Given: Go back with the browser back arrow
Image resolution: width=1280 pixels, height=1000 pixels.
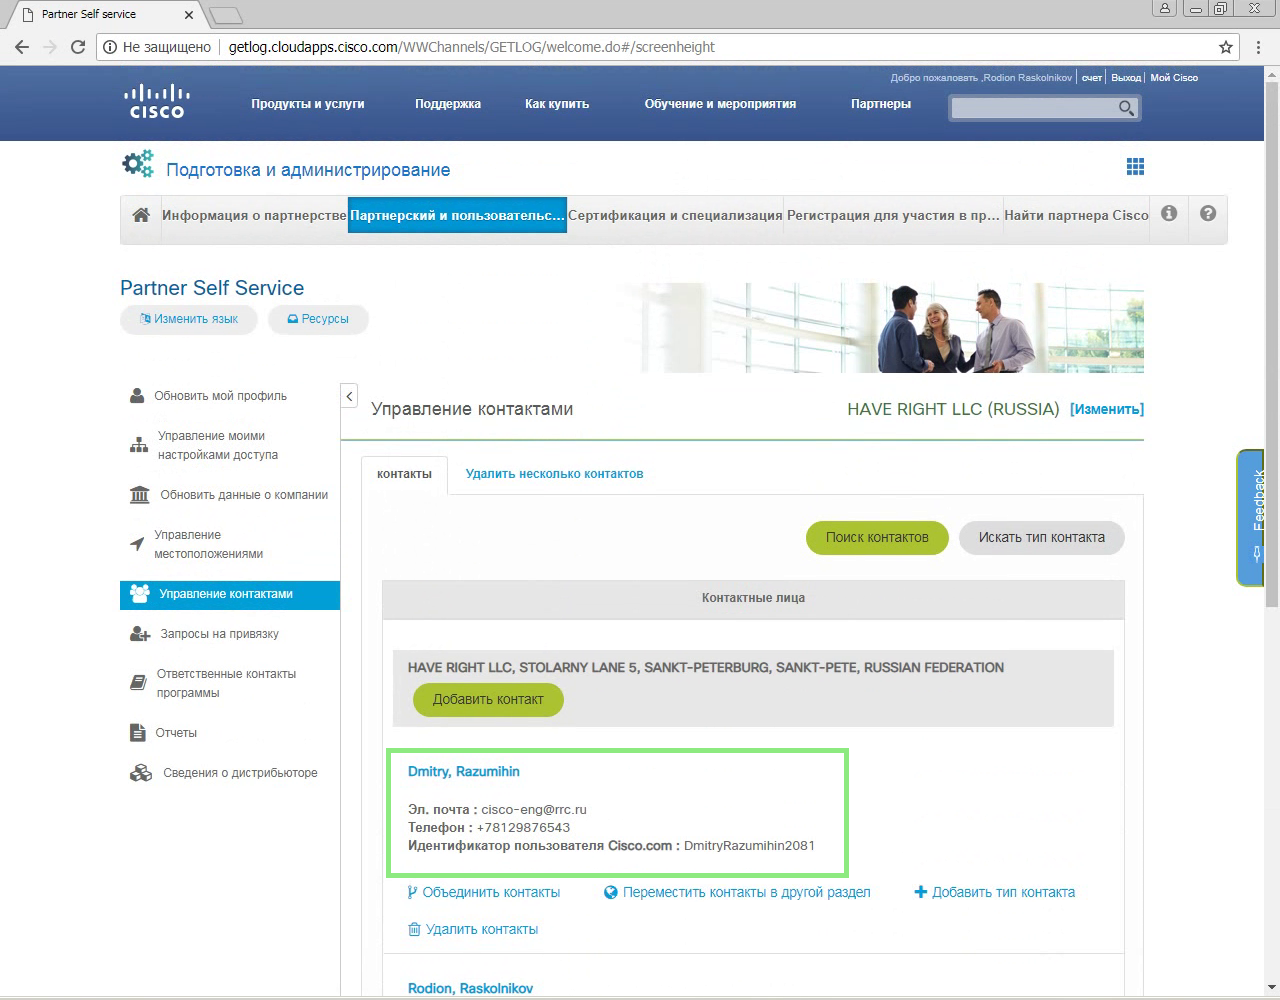Looking at the screenshot, I should click(22, 47).
